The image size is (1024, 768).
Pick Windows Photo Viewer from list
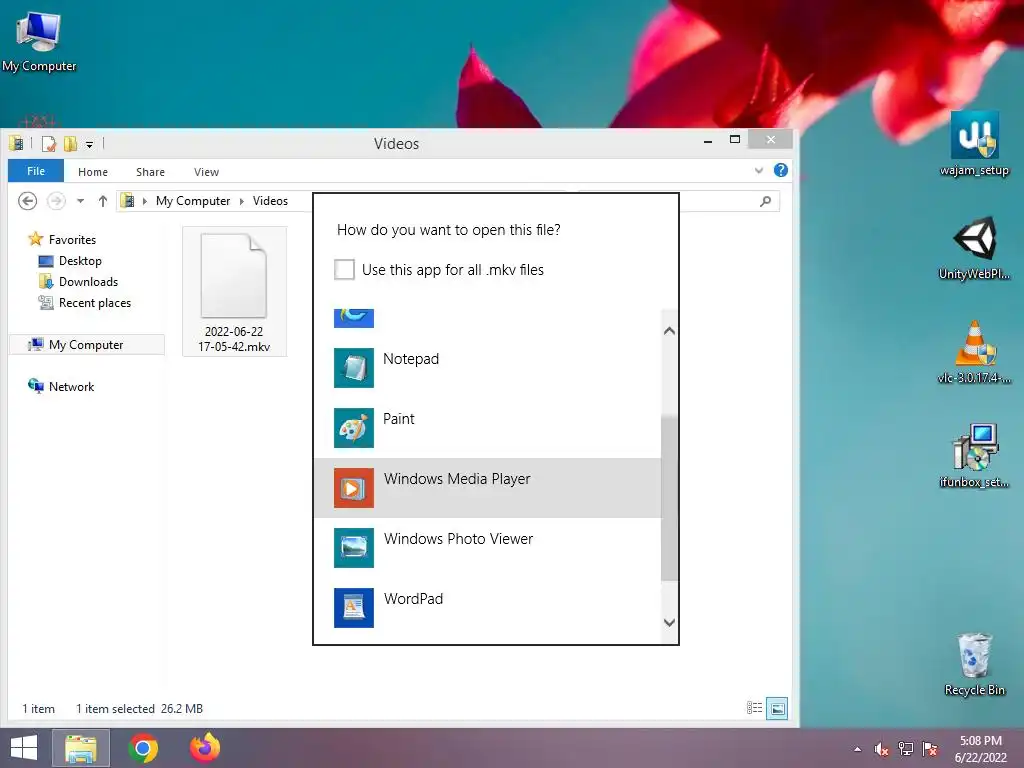(x=487, y=548)
